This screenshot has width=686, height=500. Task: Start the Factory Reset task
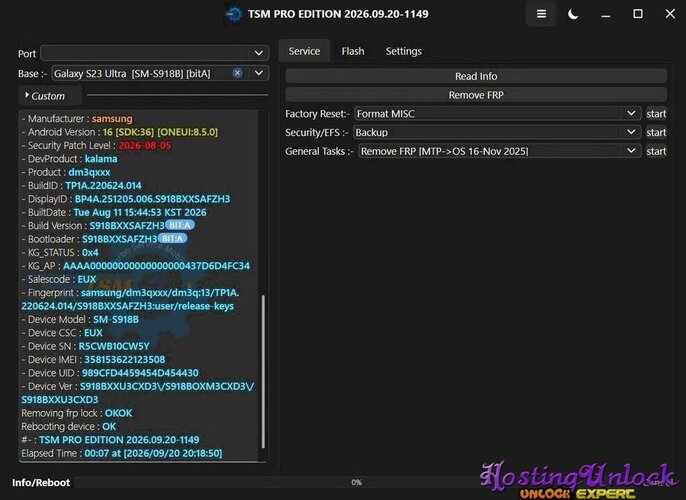point(656,114)
